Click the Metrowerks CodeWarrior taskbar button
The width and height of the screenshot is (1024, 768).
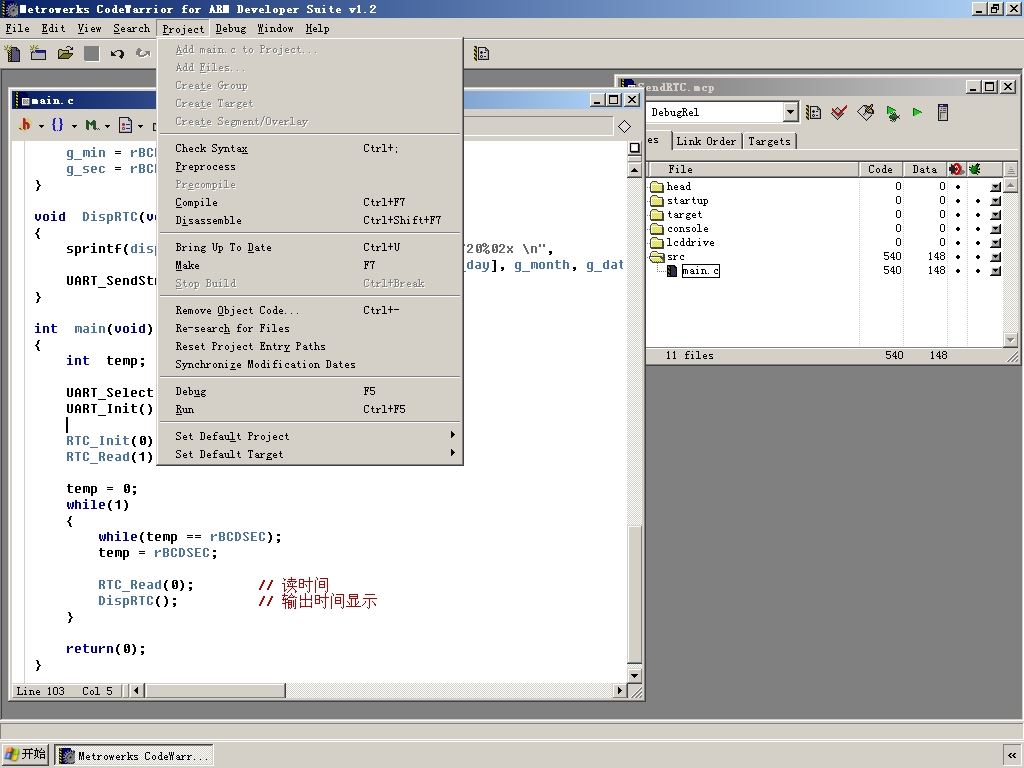[x=134, y=756]
